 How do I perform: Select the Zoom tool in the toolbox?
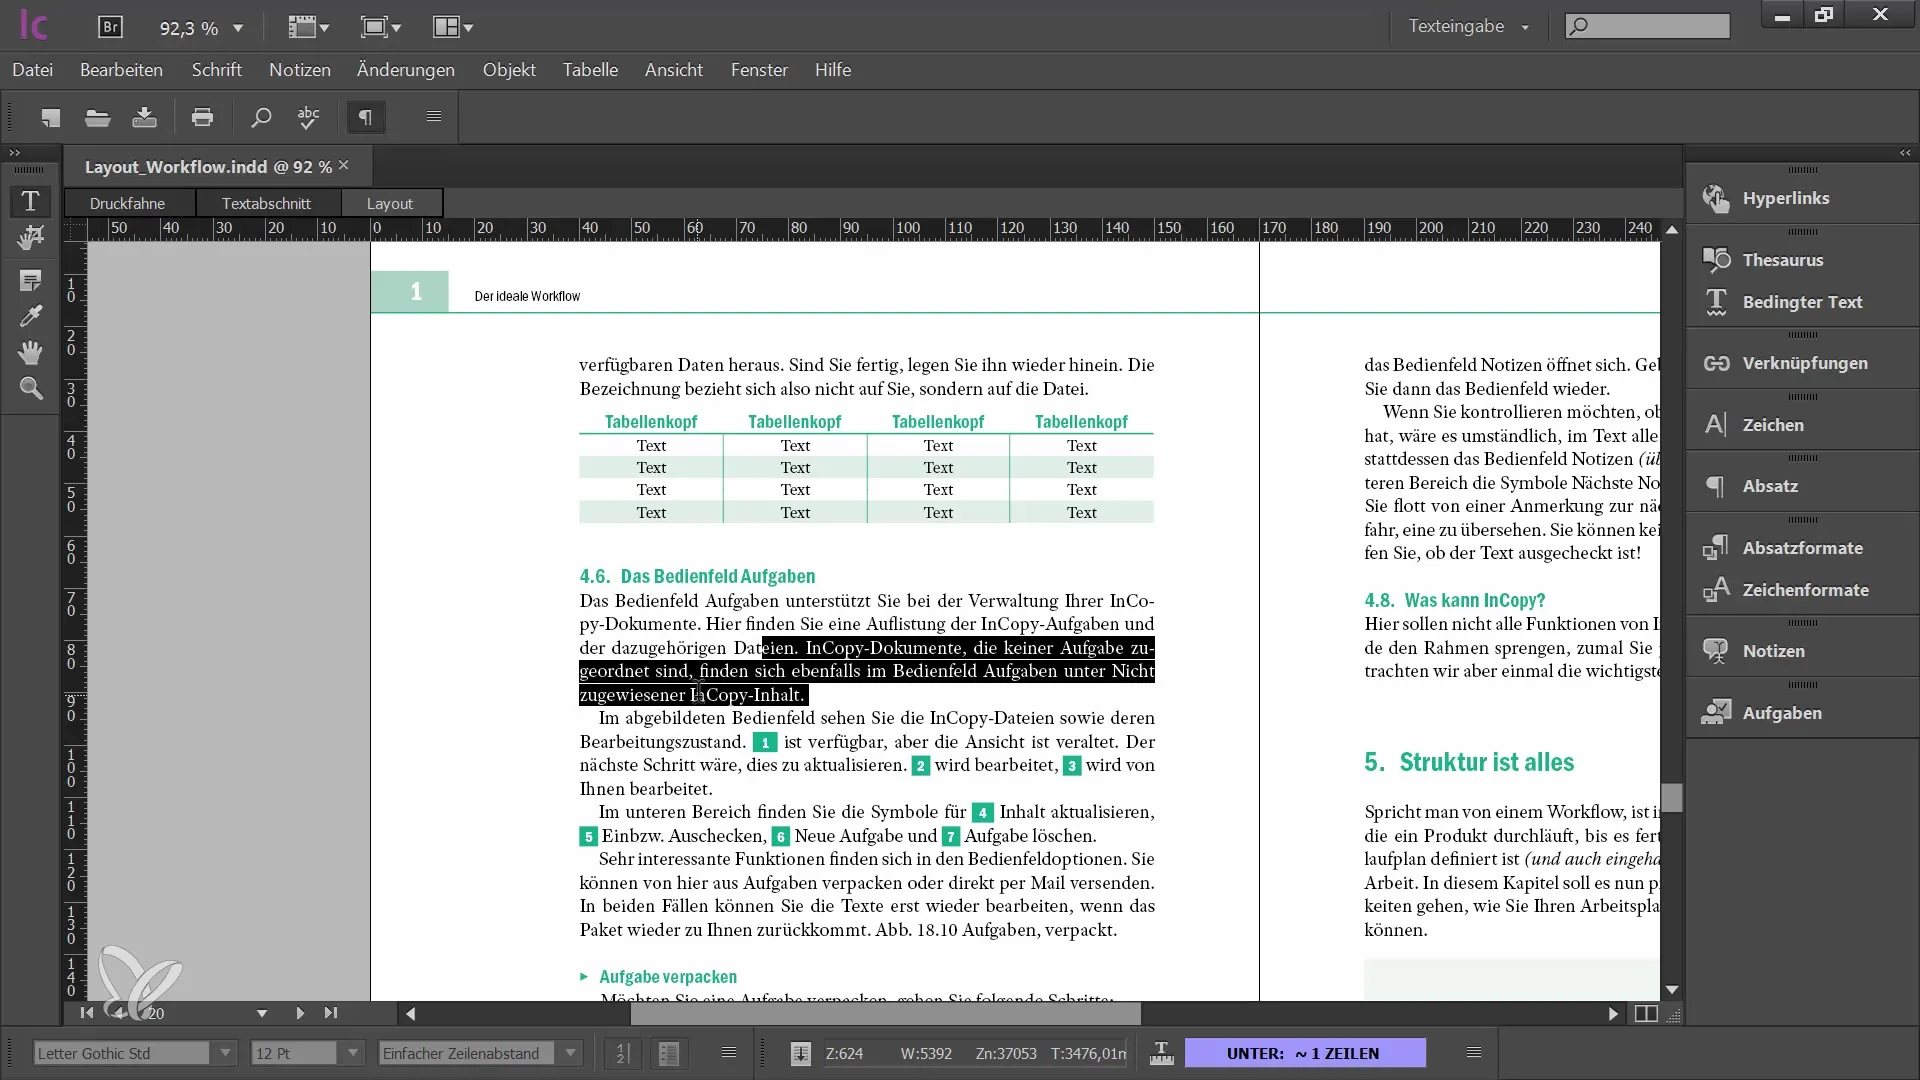[x=30, y=388]
